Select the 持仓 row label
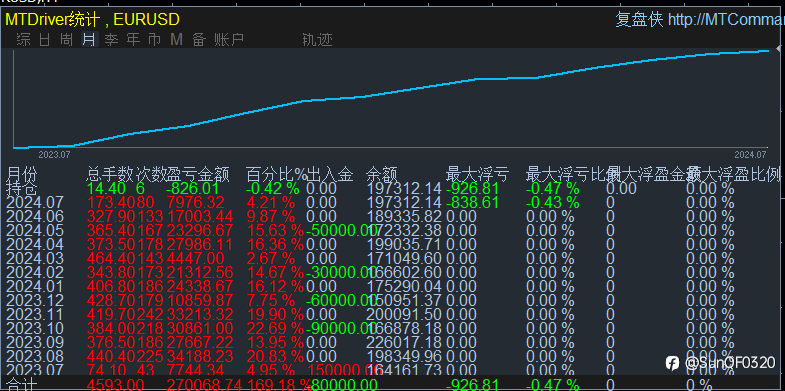 (22, 189)
